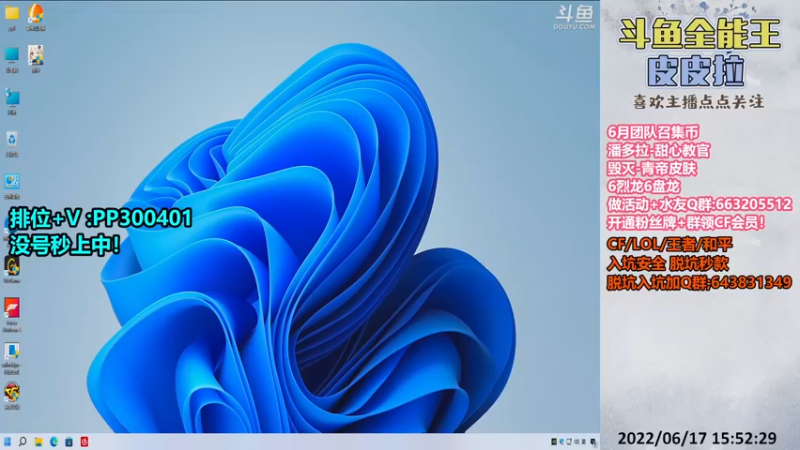Open the Windows Start menu

point(7,441)
